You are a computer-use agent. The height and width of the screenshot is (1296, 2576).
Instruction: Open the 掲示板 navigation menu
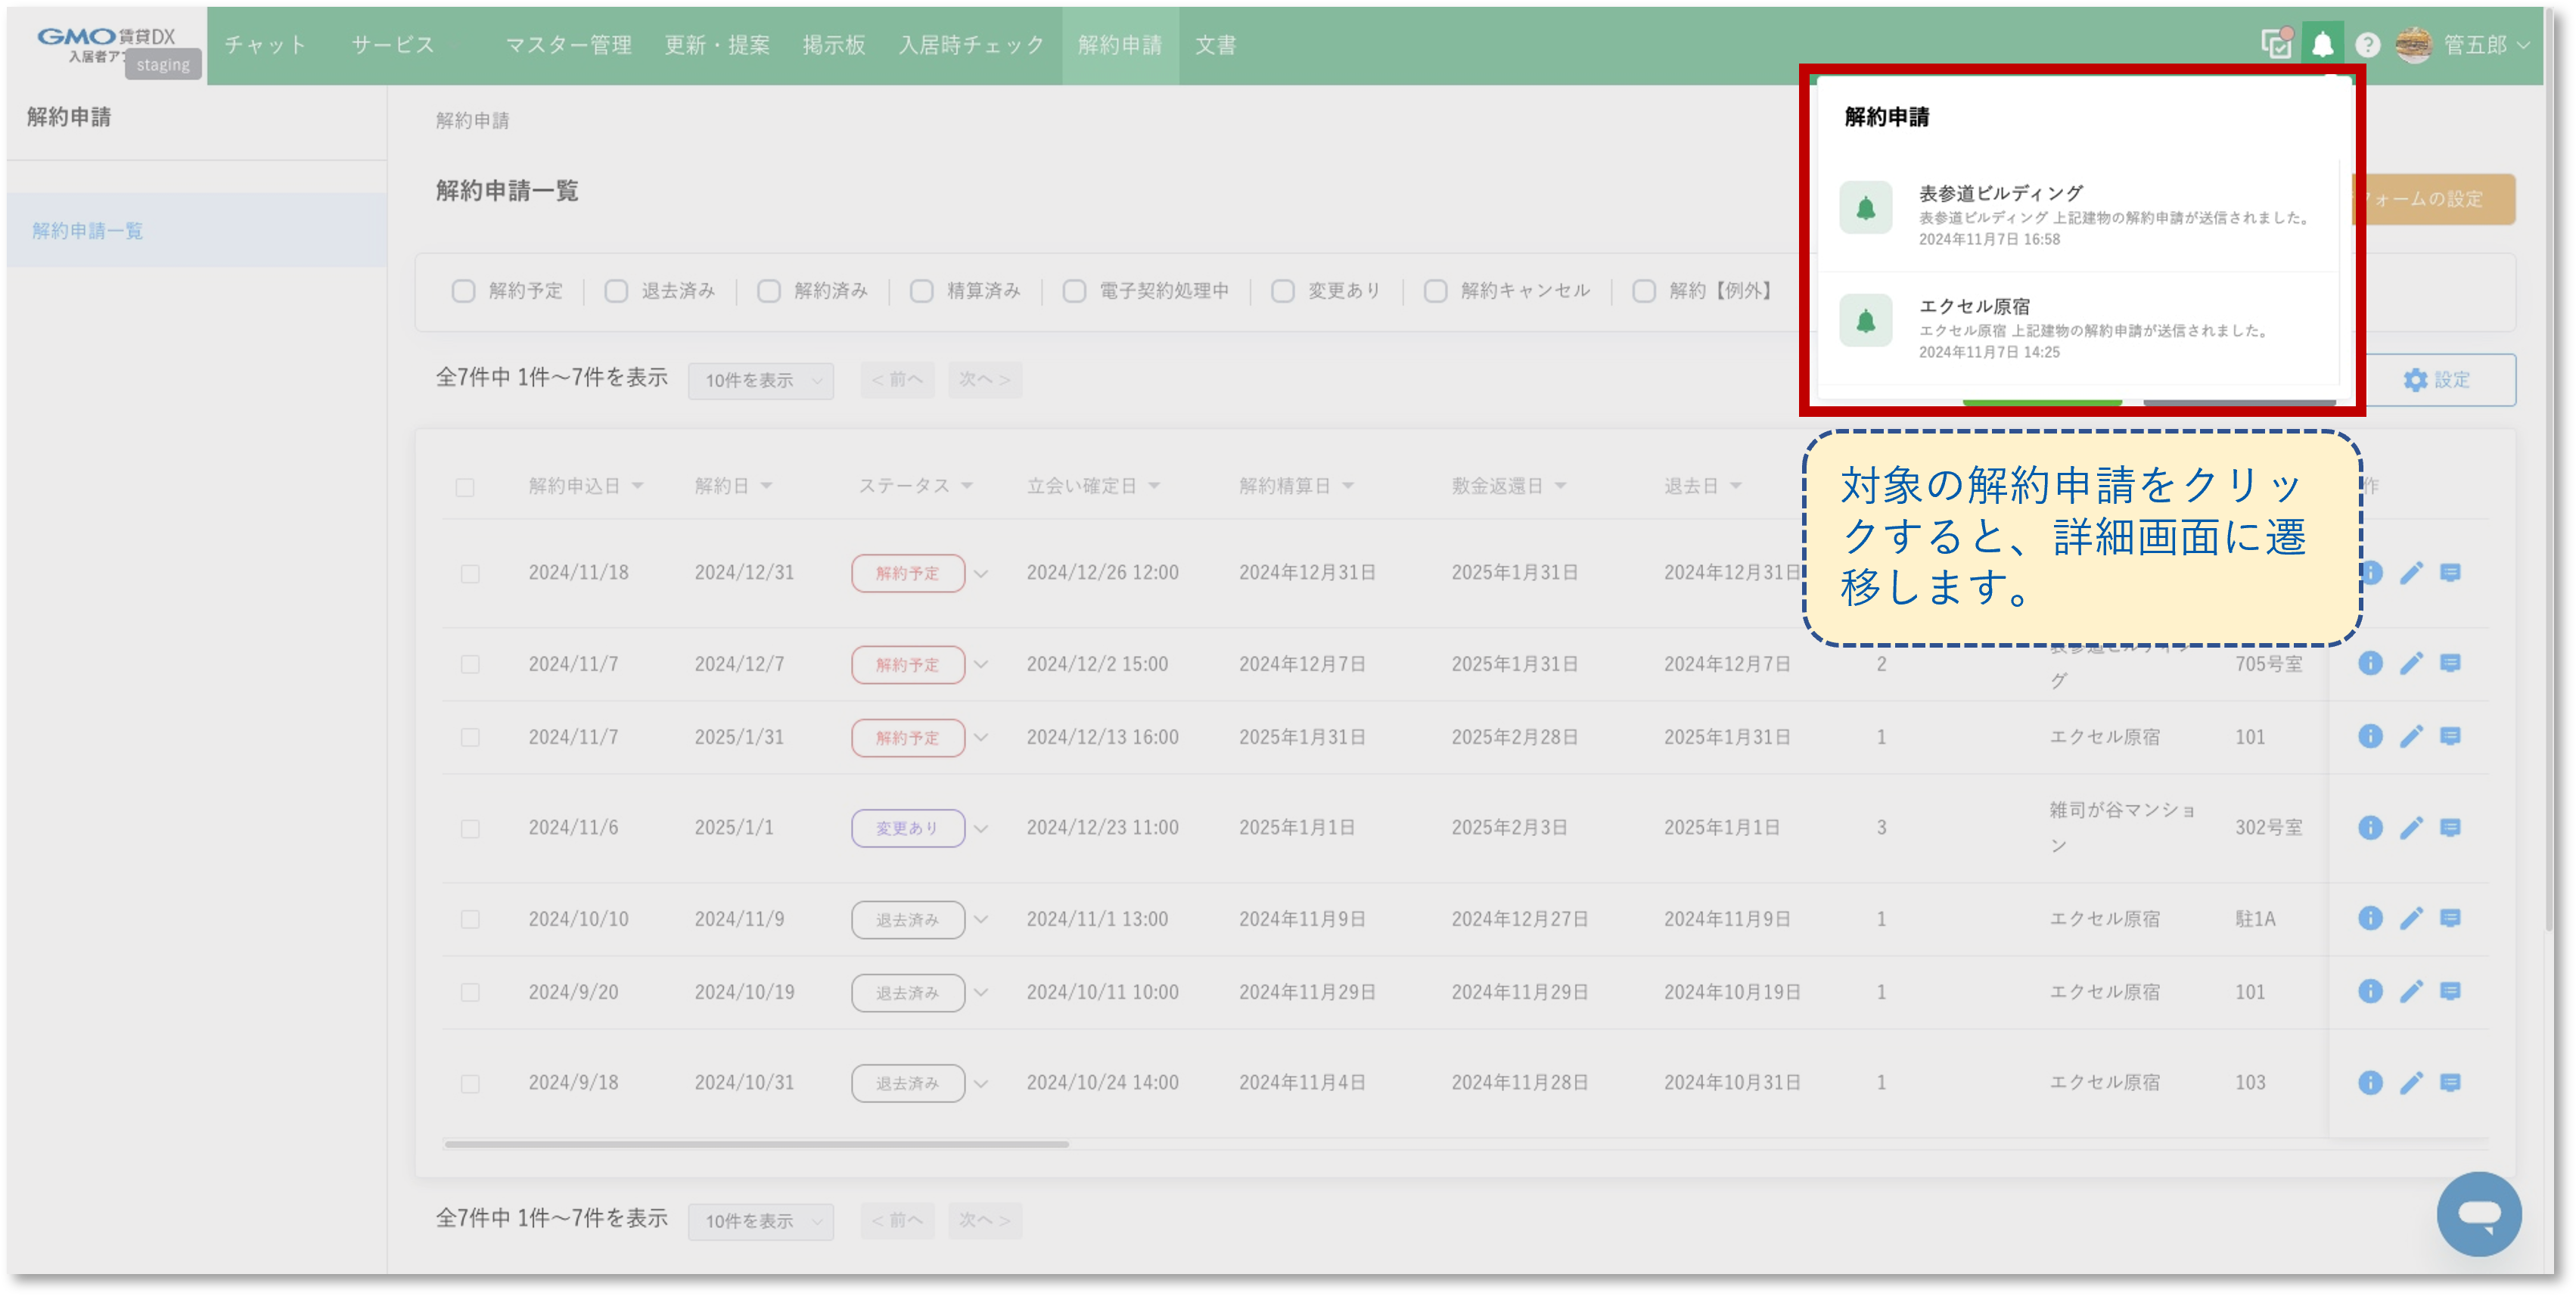coord(834,44)
